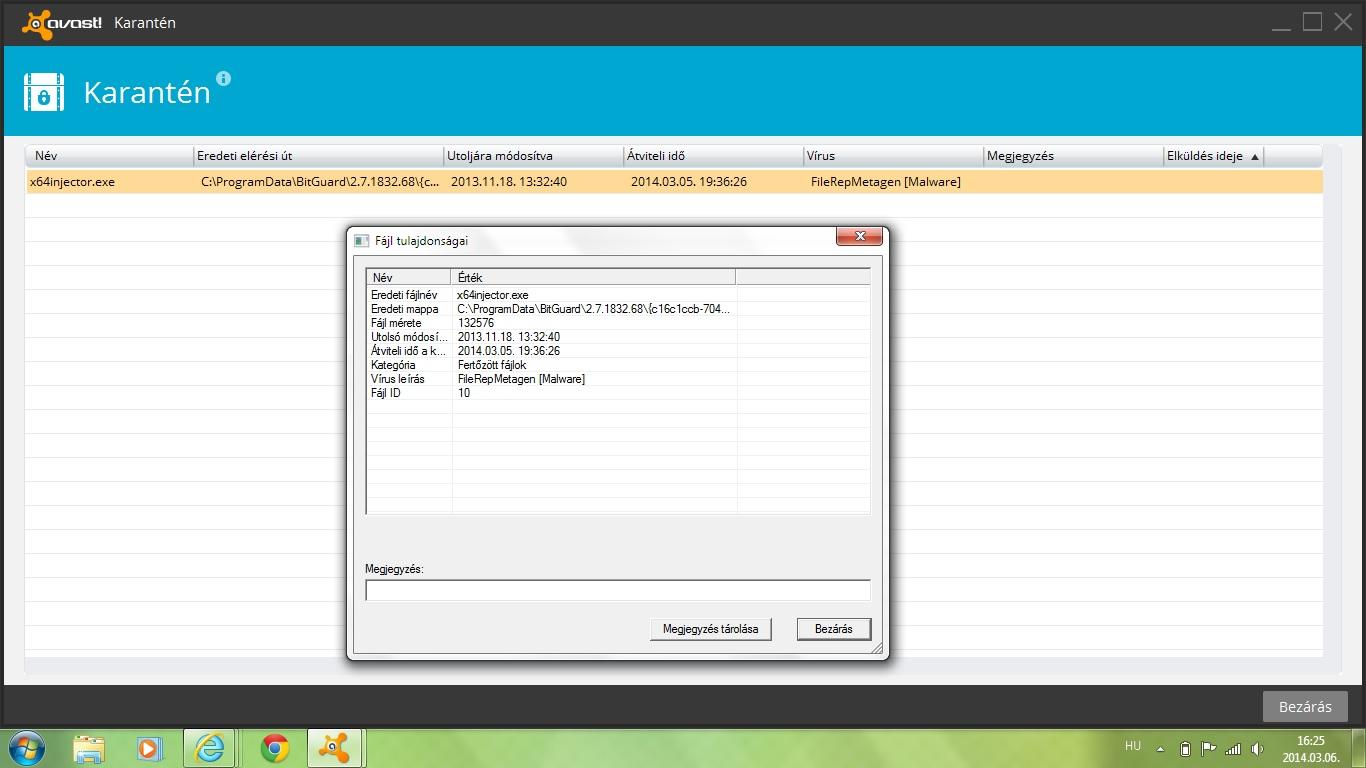Click the avast! logo in title bar
Screen dimensions: 1366x768
point(62,23)
